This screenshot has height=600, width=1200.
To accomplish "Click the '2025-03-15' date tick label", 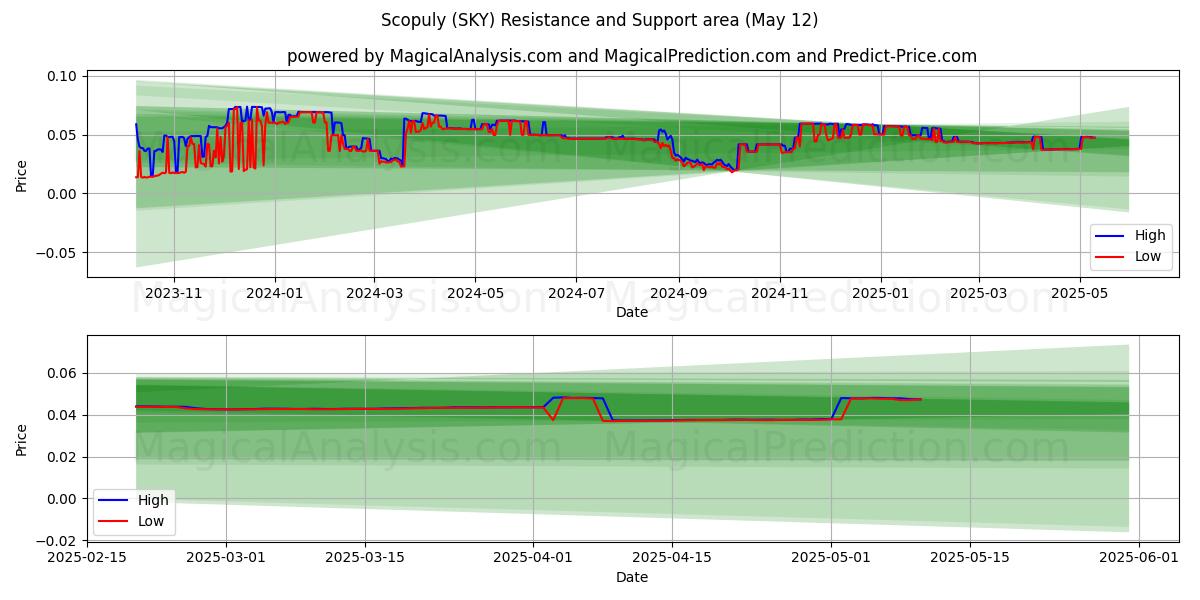I will point(365,558).
